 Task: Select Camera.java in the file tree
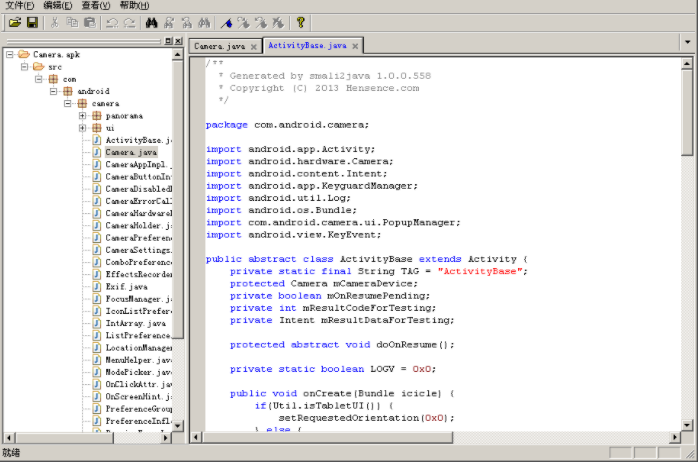point(131,153)
